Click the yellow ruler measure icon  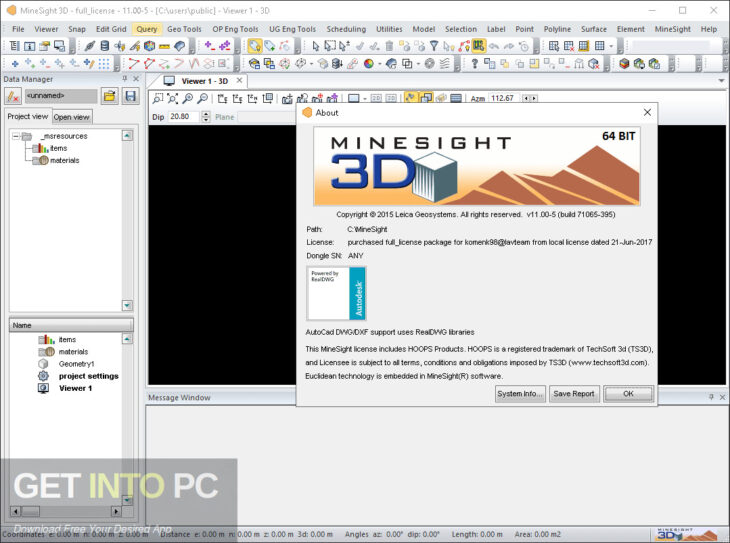(x=164, y=46)
